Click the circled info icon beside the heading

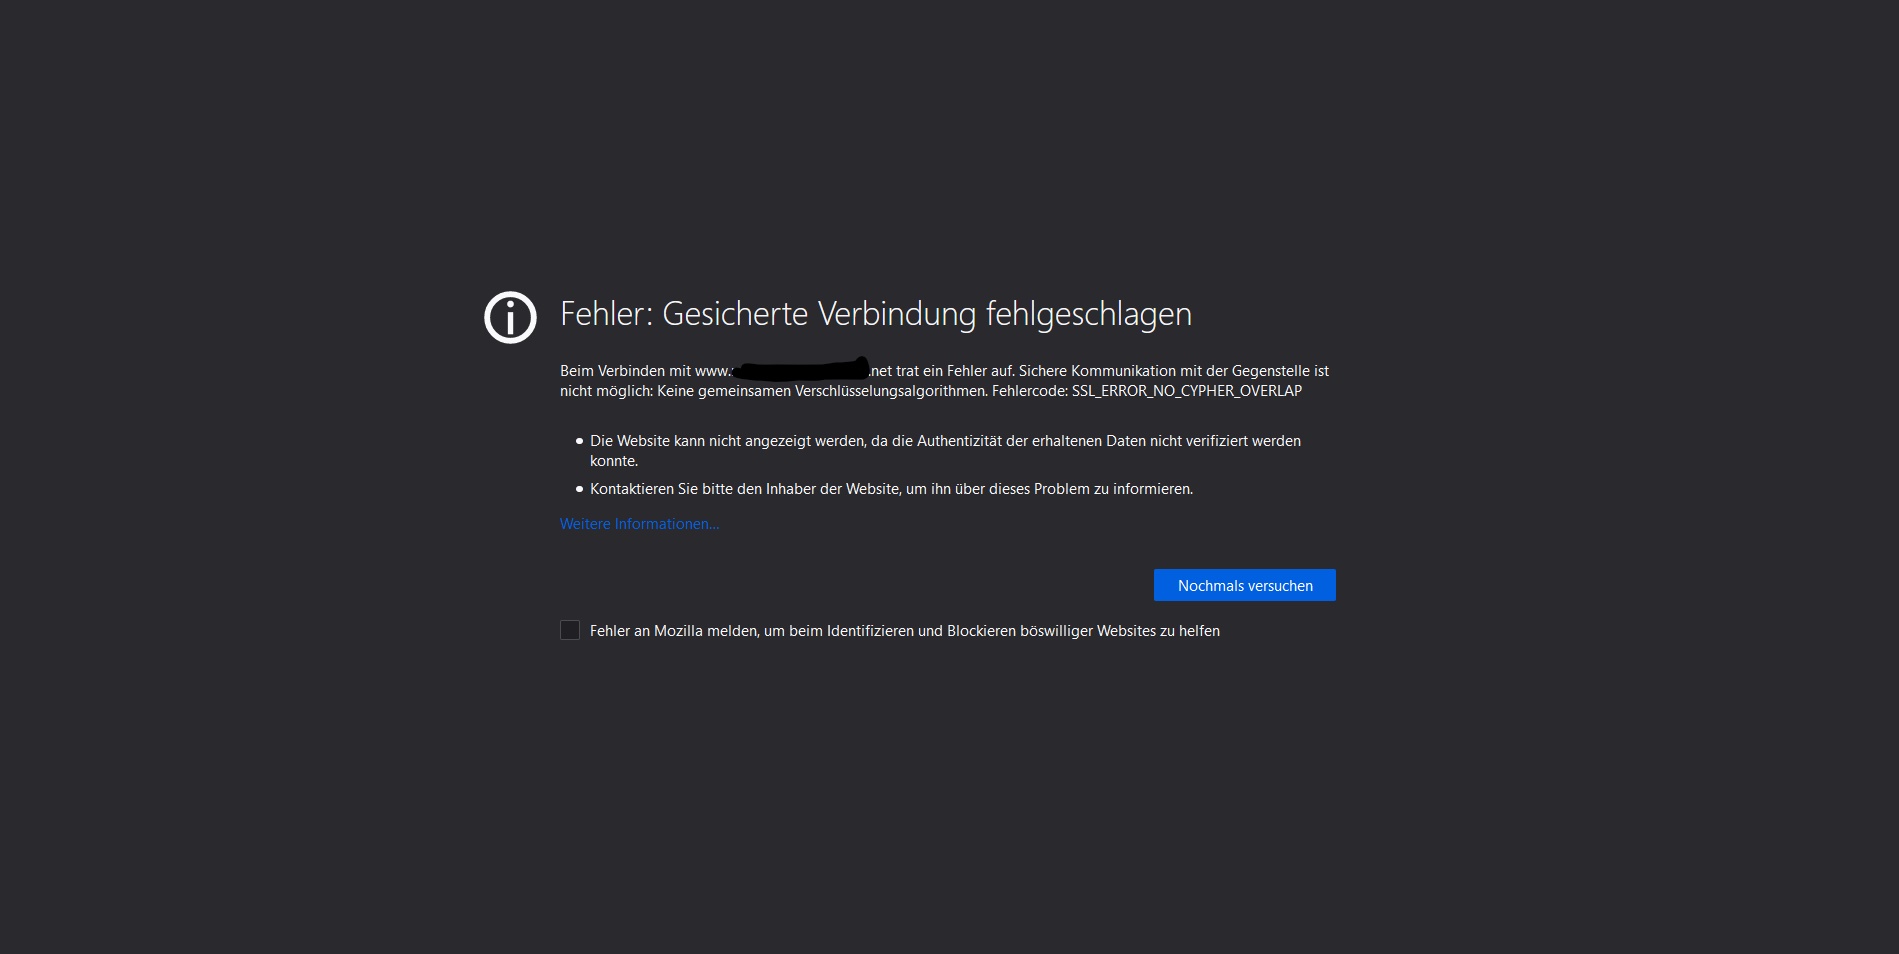[510, 318]
